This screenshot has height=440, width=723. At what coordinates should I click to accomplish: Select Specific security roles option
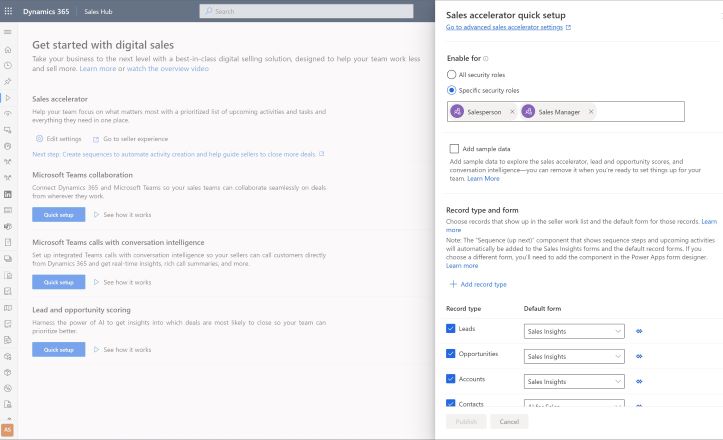pyautogui.click(x=451, y=90)
